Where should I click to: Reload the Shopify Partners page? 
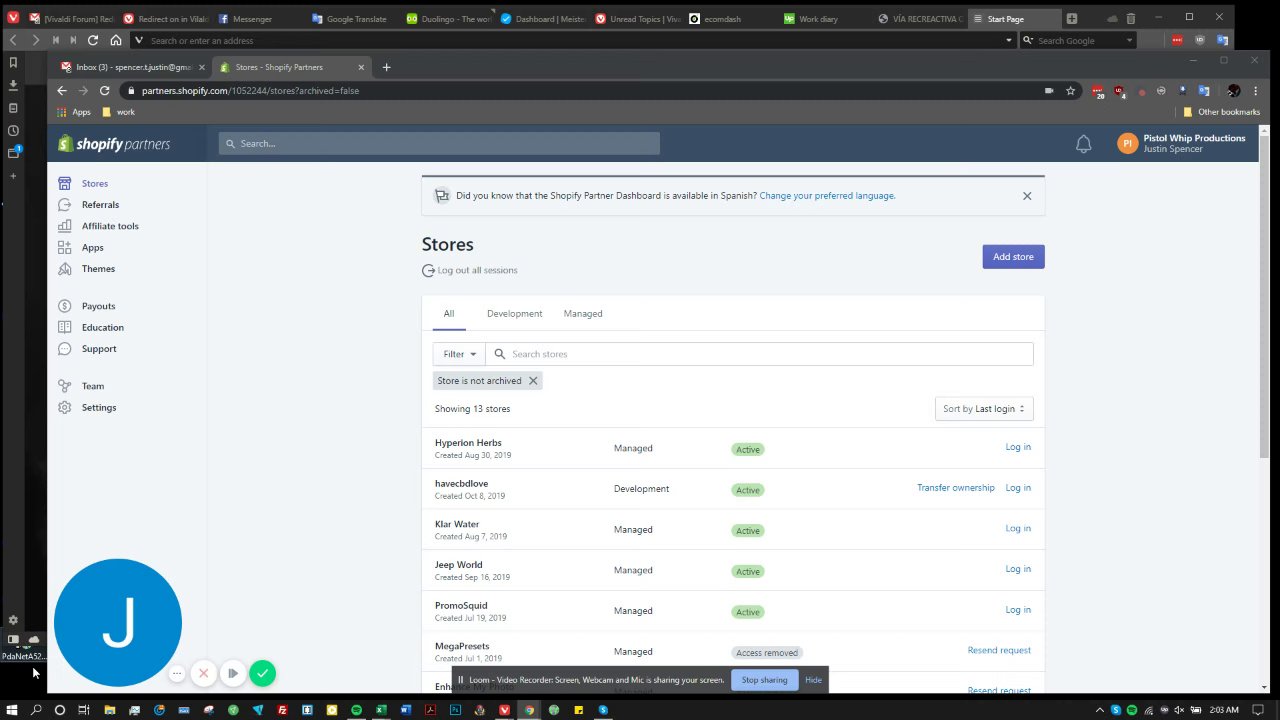tap(104, 91)
